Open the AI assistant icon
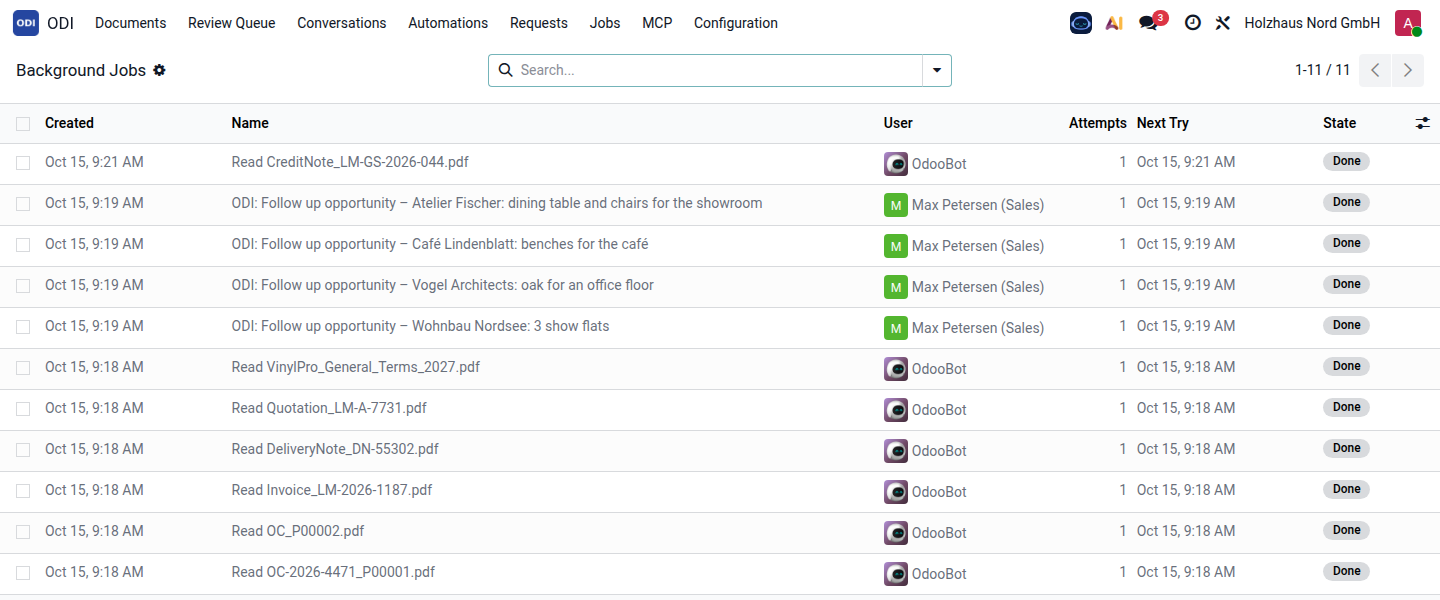Viewport: 1440px width, 600px height. (1114, 23)
